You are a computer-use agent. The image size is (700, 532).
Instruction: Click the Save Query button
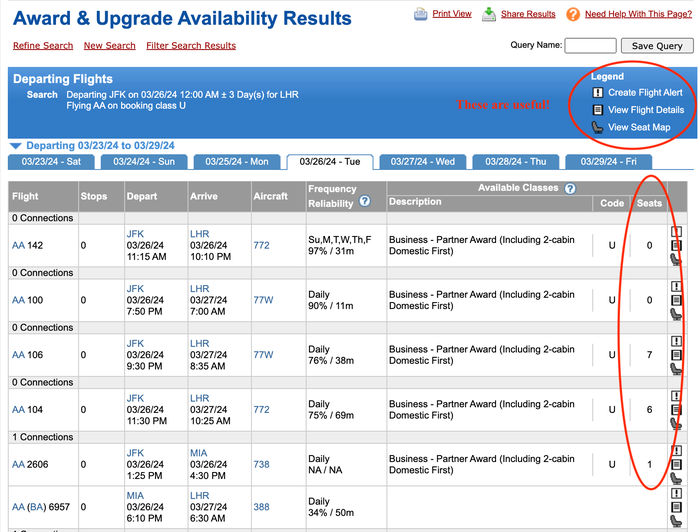click(657, 46)
